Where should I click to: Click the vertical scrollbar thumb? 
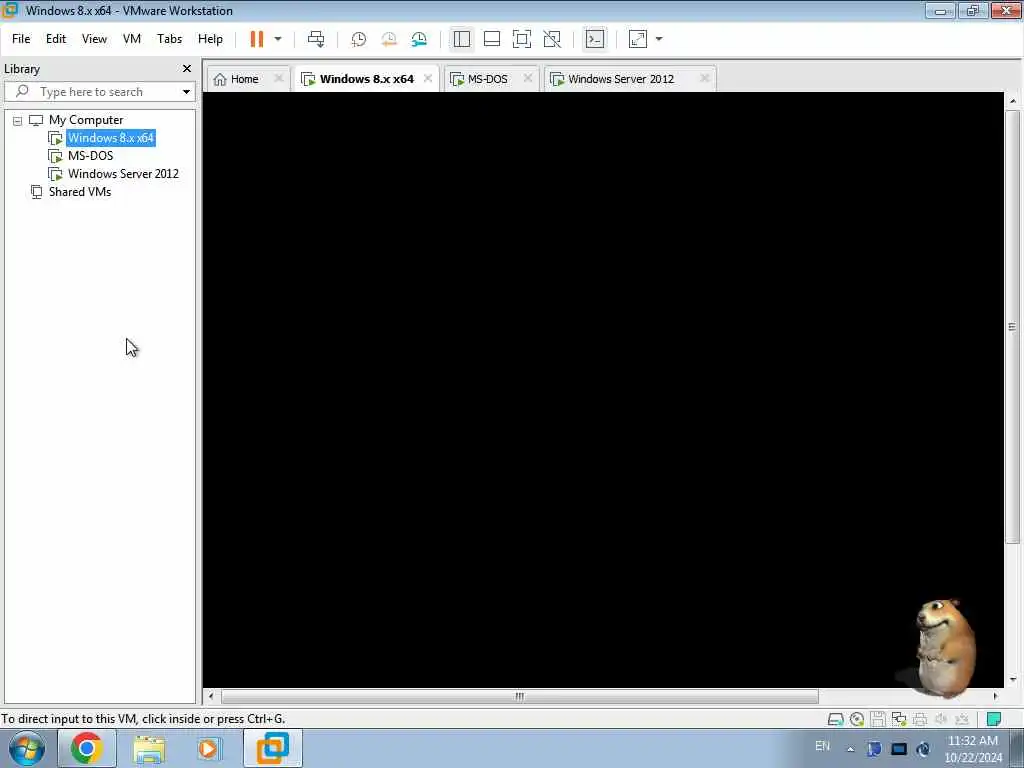coord(1012,327)
